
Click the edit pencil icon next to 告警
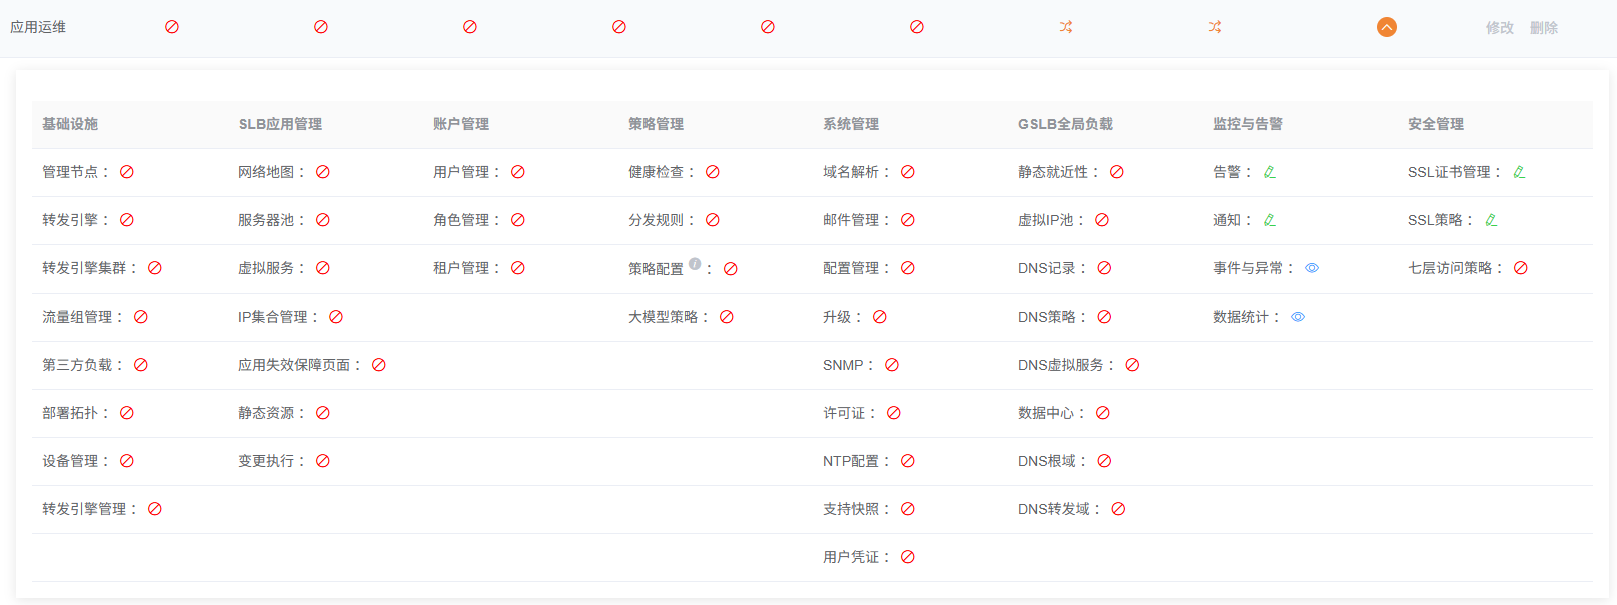[x=1269, y=172]
